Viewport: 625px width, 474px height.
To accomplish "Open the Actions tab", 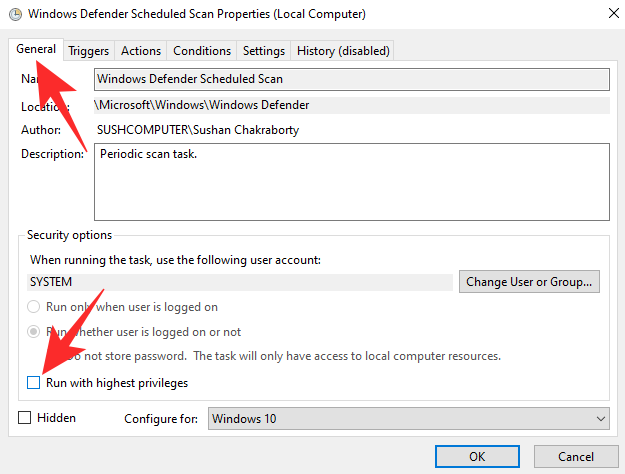I will click(x=141, y=51).
